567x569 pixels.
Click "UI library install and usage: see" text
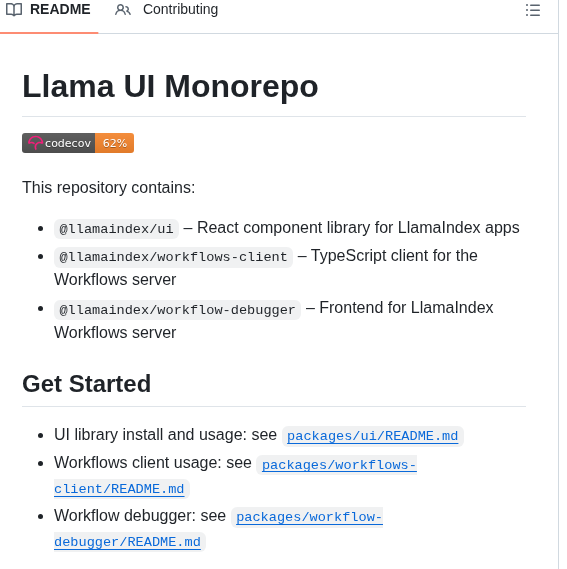click(x=165, y=435)
